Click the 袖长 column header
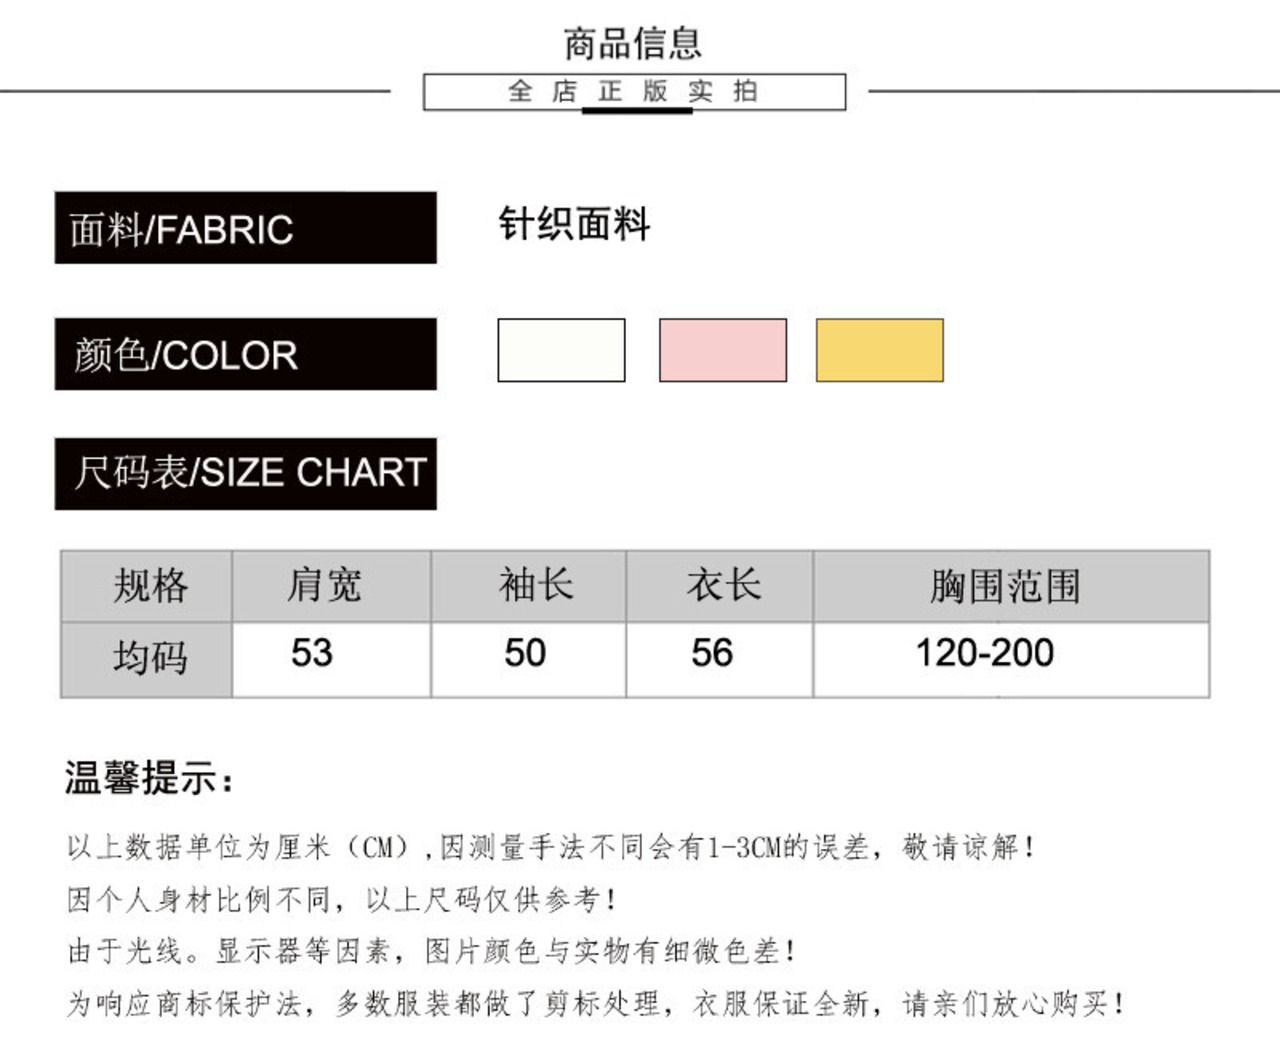Image resolution: width=1280 pixels, height=1046 pixels. [x=536, y=586]
